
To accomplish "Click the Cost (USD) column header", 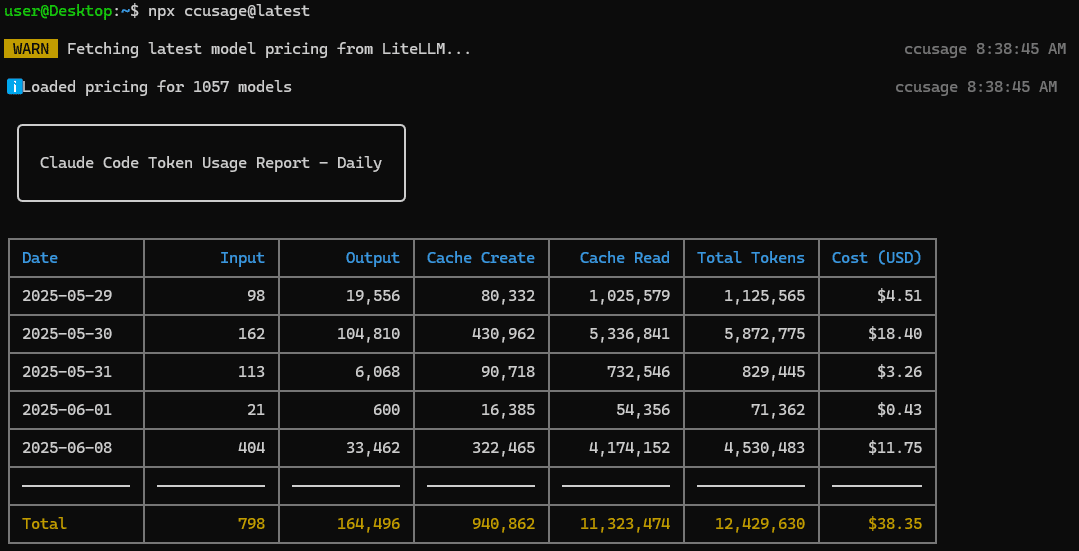I will (x=877, y=258).
